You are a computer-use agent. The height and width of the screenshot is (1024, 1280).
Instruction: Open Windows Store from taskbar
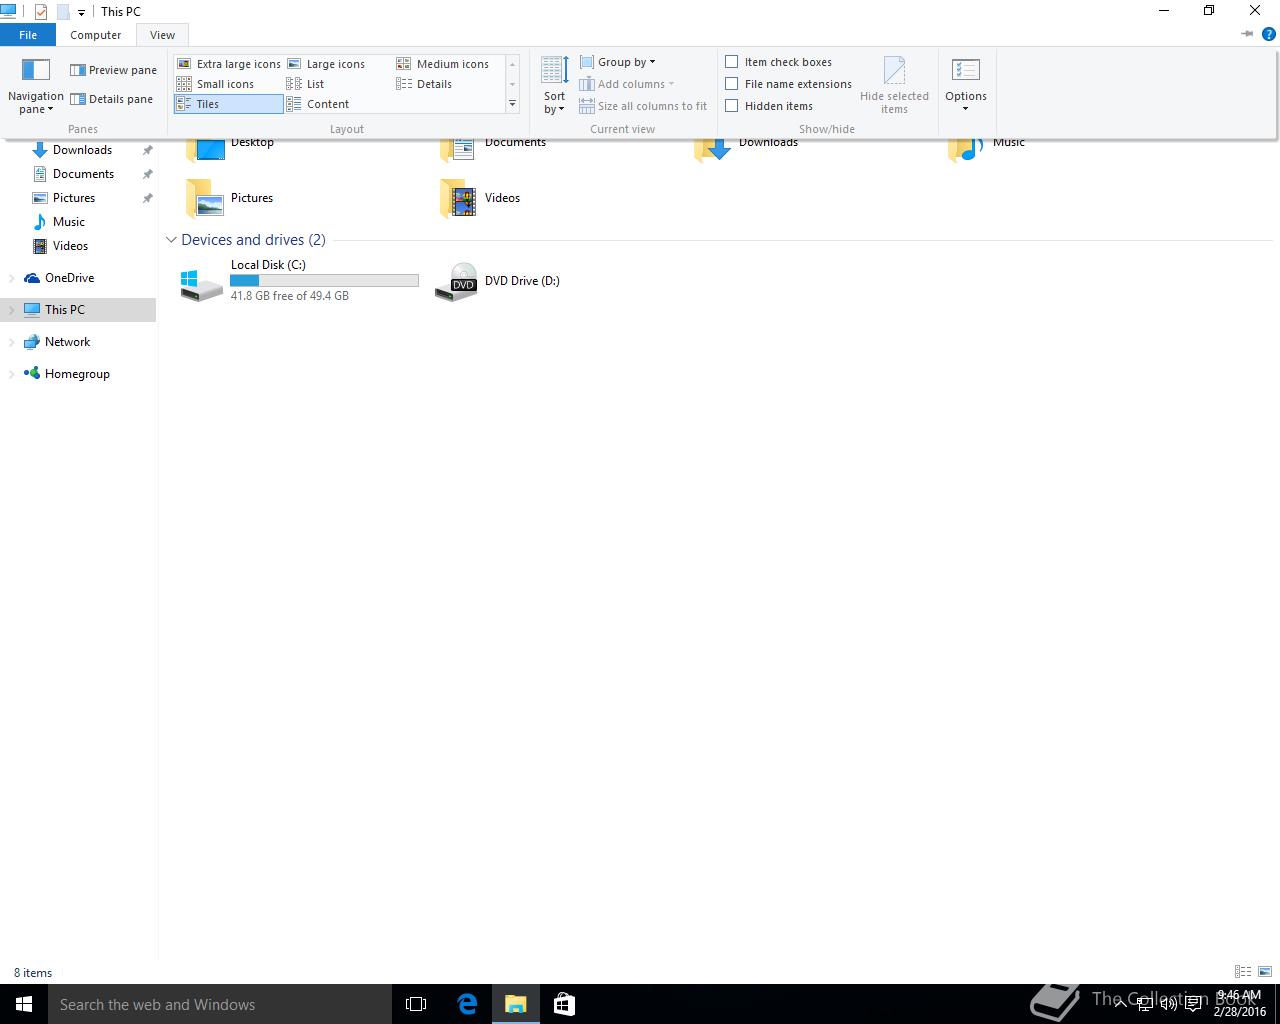pyautogui.click(x=564, y=1004)
